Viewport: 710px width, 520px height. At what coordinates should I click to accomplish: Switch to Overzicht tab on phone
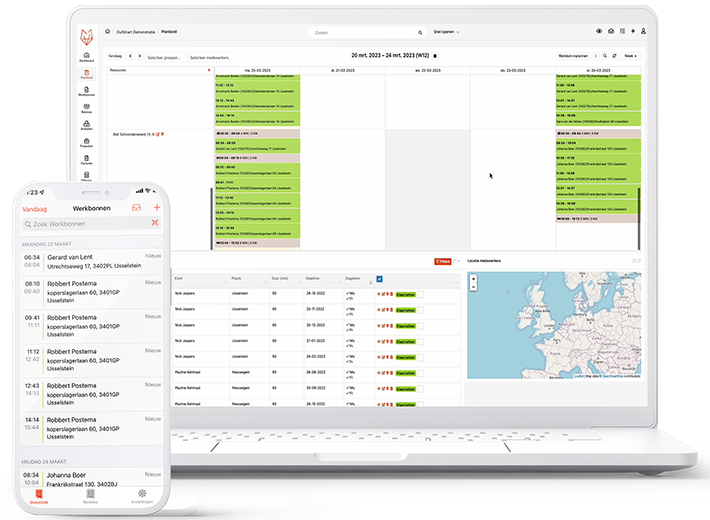pos(40,495)
